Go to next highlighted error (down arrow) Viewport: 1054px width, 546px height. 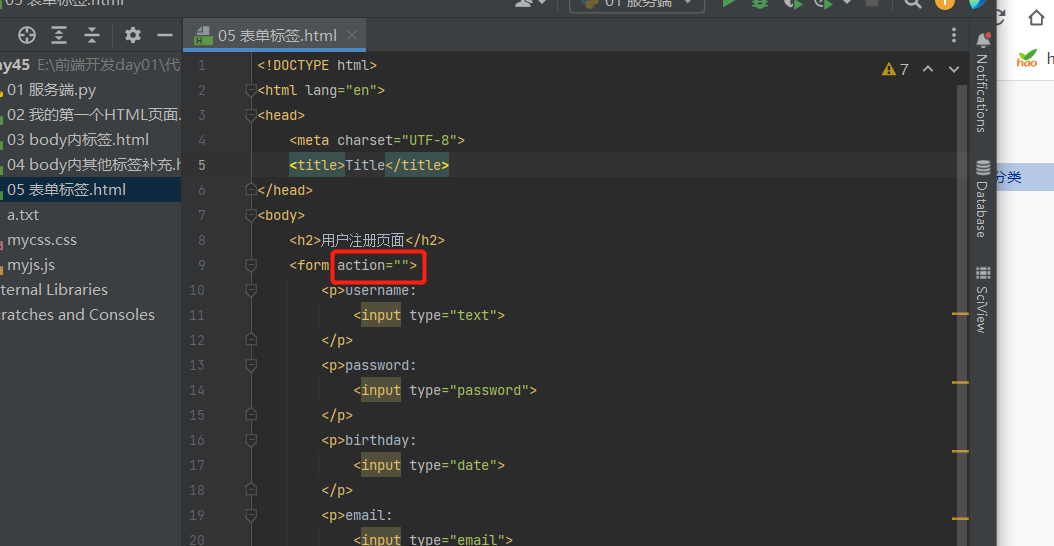(x=954, y=69)
